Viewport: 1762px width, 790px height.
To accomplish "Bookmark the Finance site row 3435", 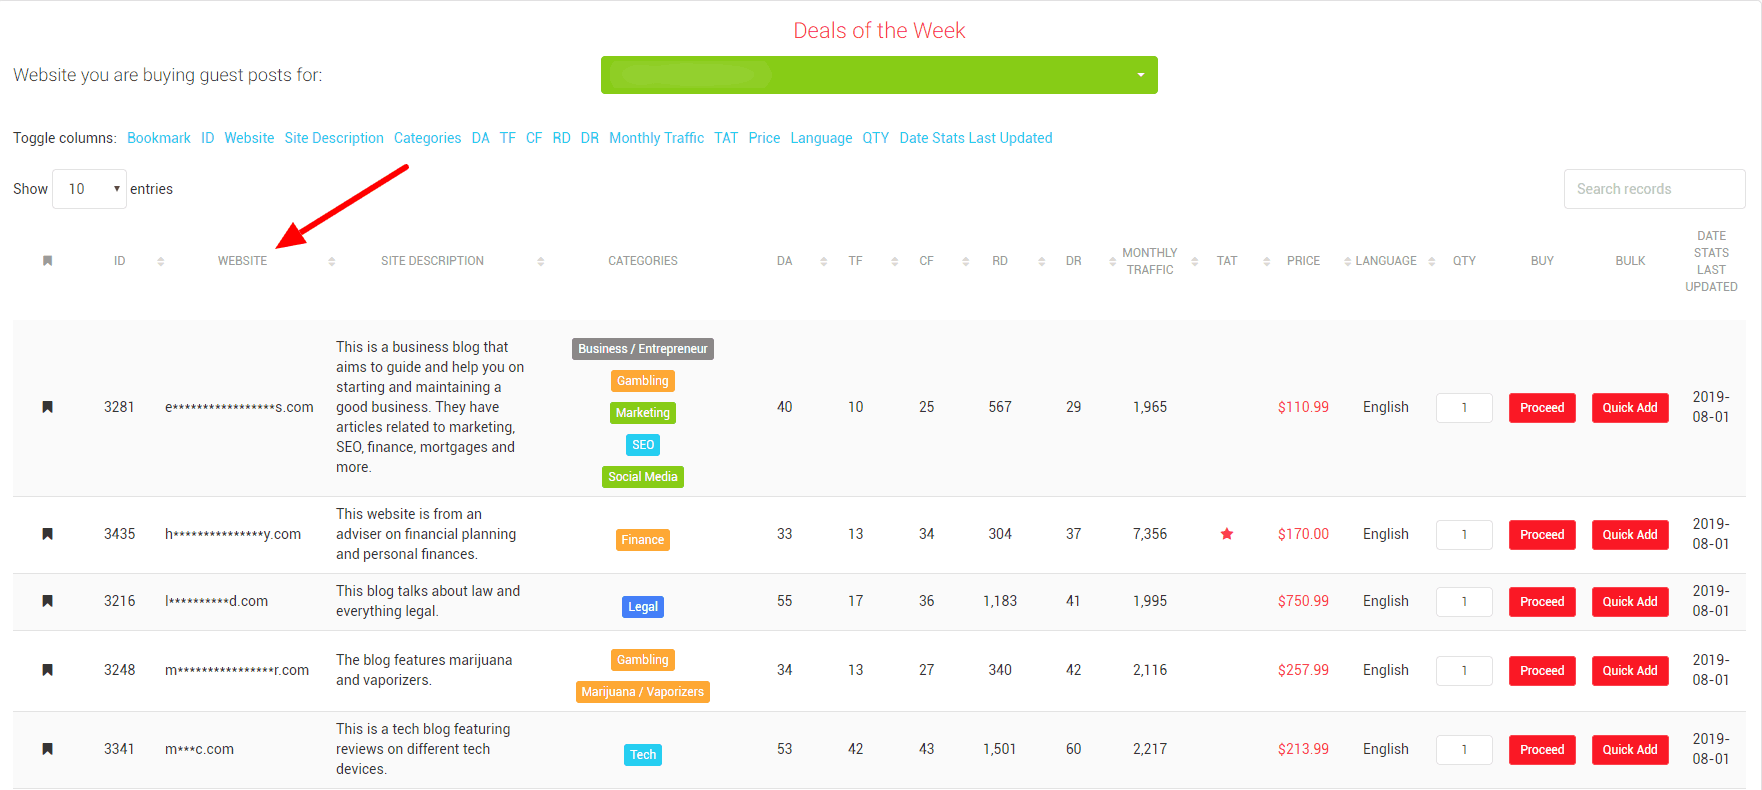I will coord(47,534).
